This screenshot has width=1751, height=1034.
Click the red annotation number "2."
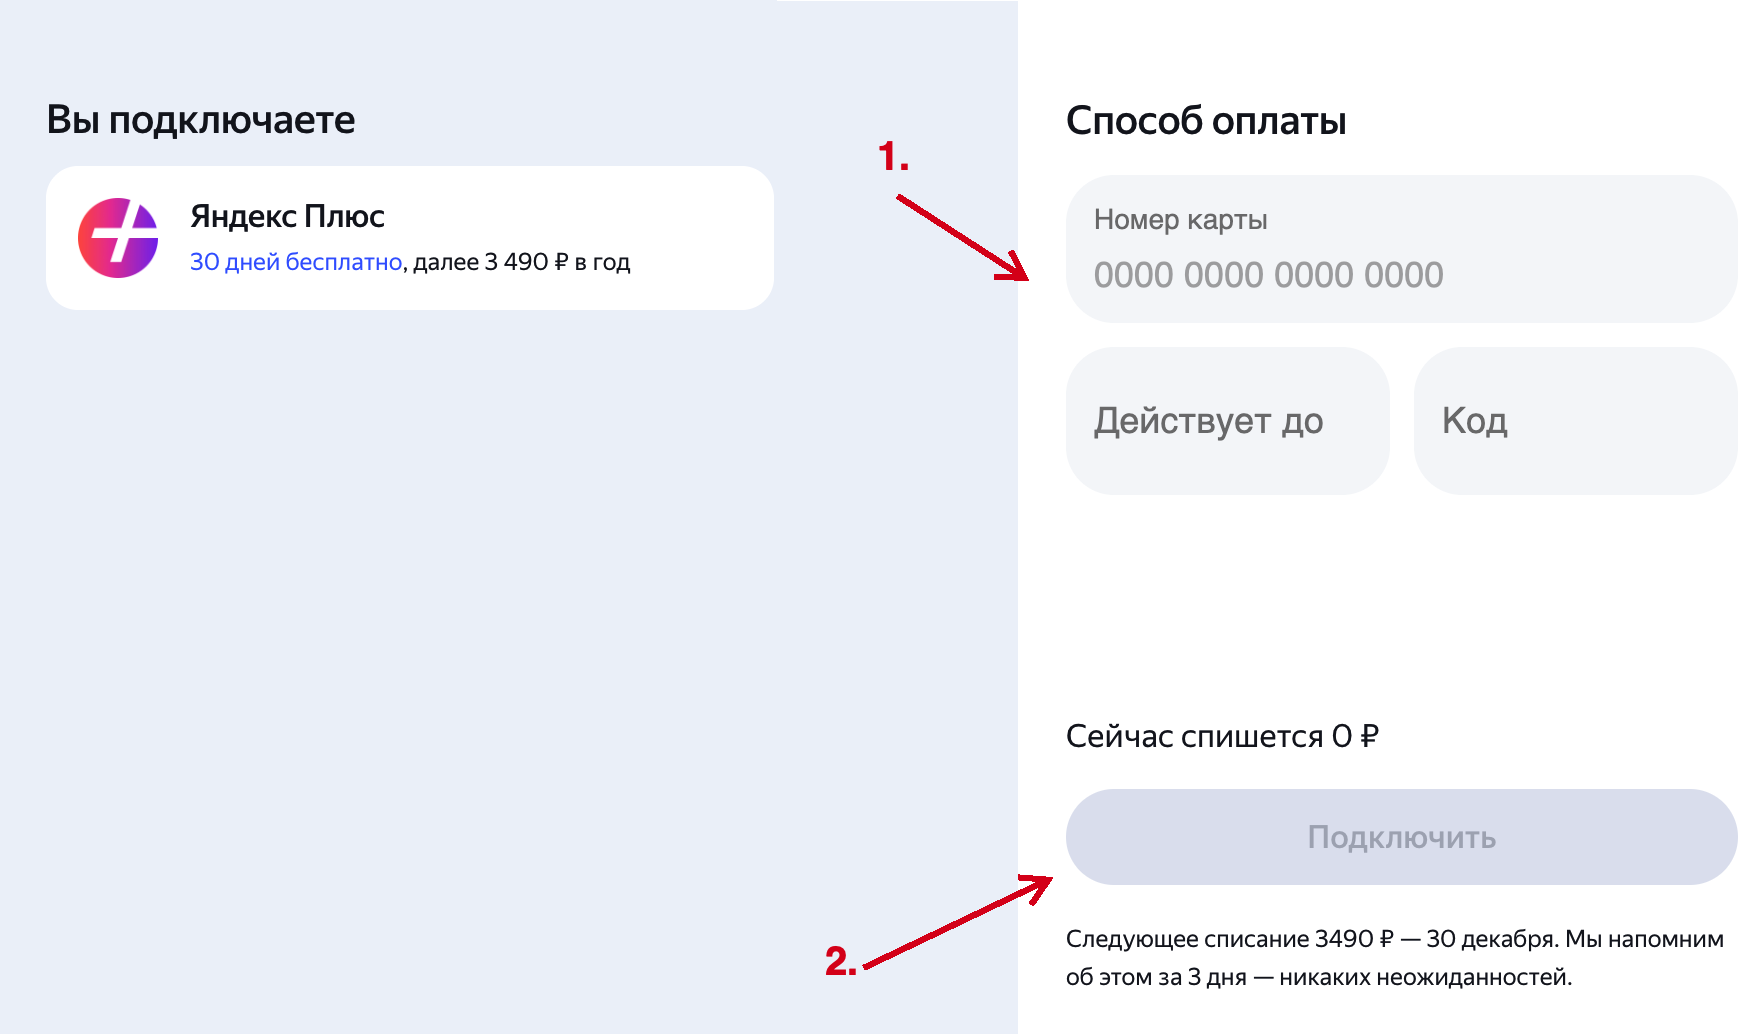coord(840,961)
